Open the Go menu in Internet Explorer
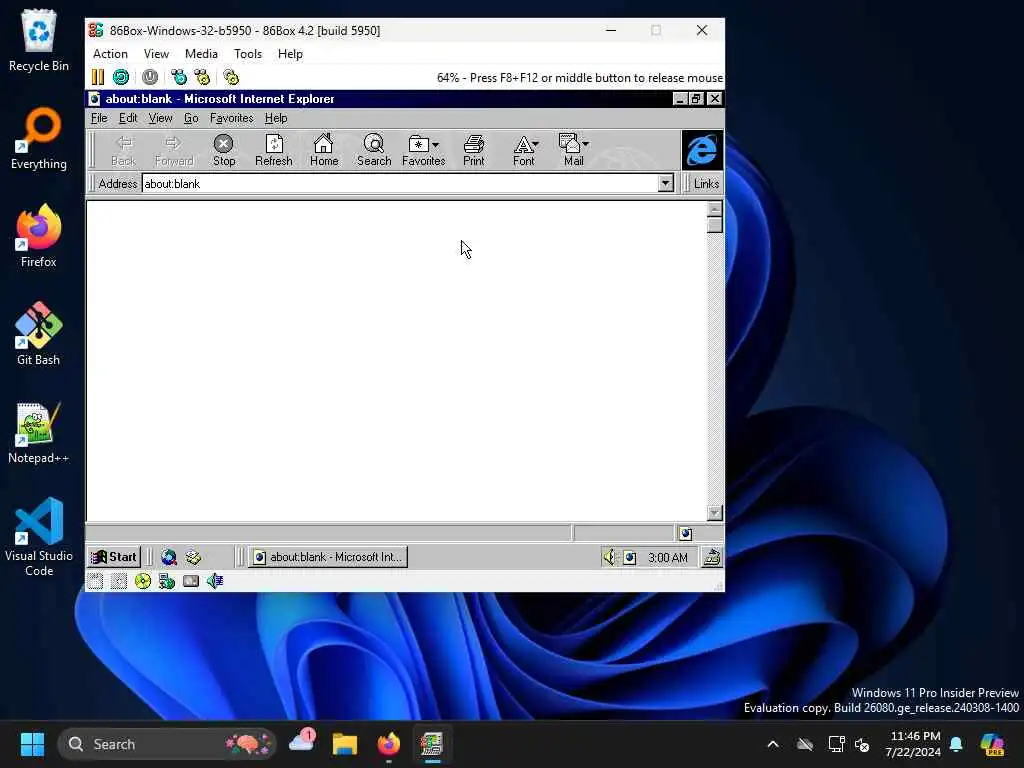Screen dimensions: 1024x768 click(191, 118)
